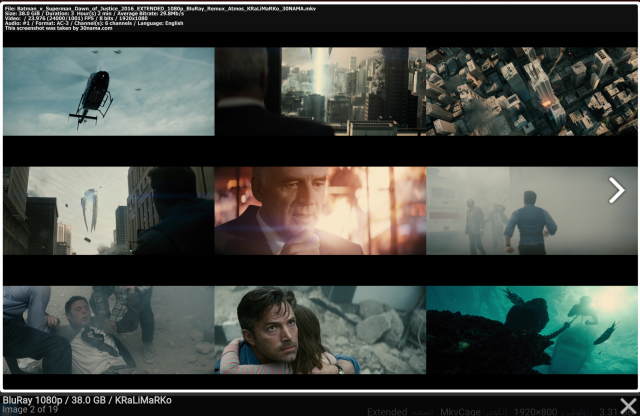
Task: Click the 'Image 2 of 19' counter
Action: coord(30,409)
